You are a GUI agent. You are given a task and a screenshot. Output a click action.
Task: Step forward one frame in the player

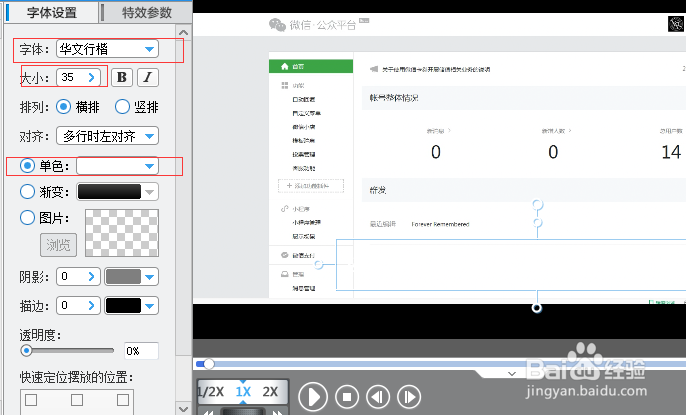coord(409,397)
